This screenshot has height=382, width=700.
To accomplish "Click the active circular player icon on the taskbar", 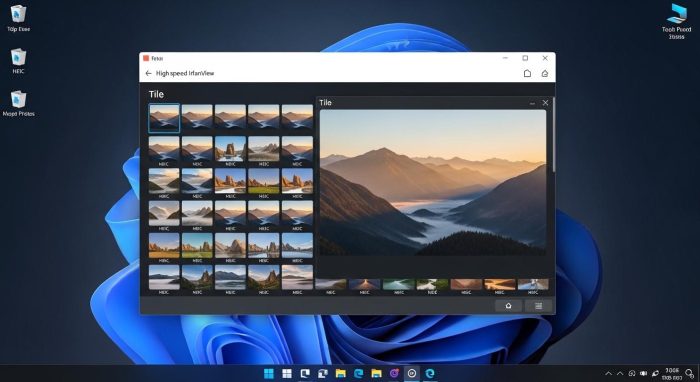I will click(x=412, y=373).
